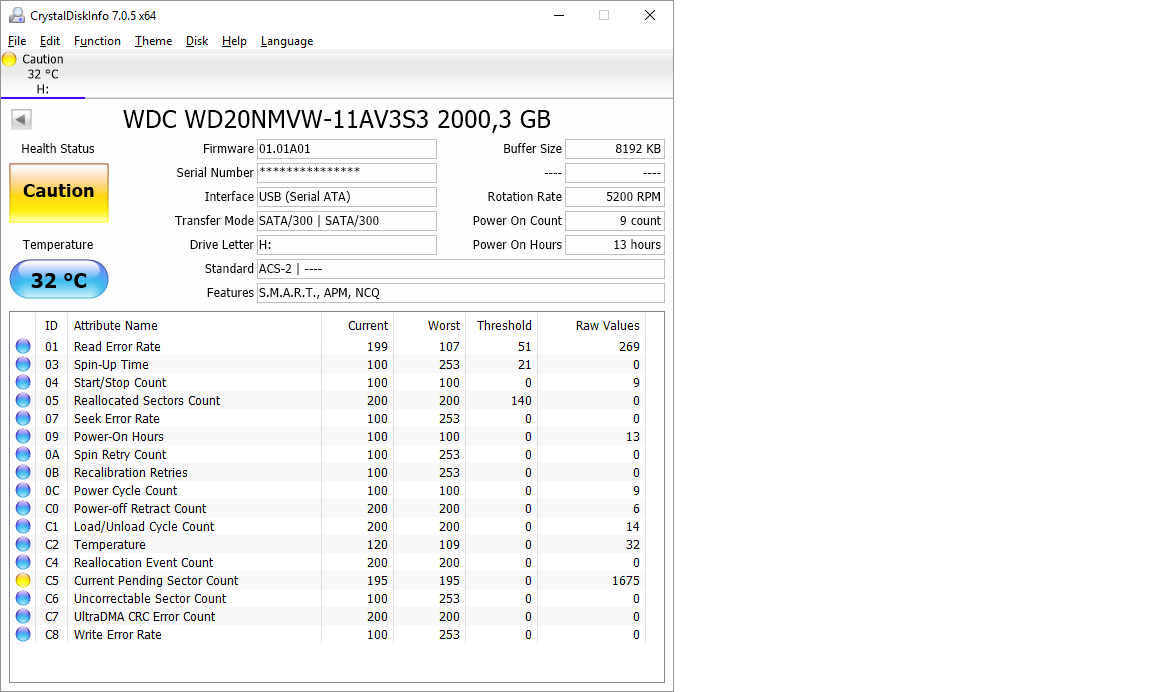Click the masked Serial Number field

coord(347,173)
